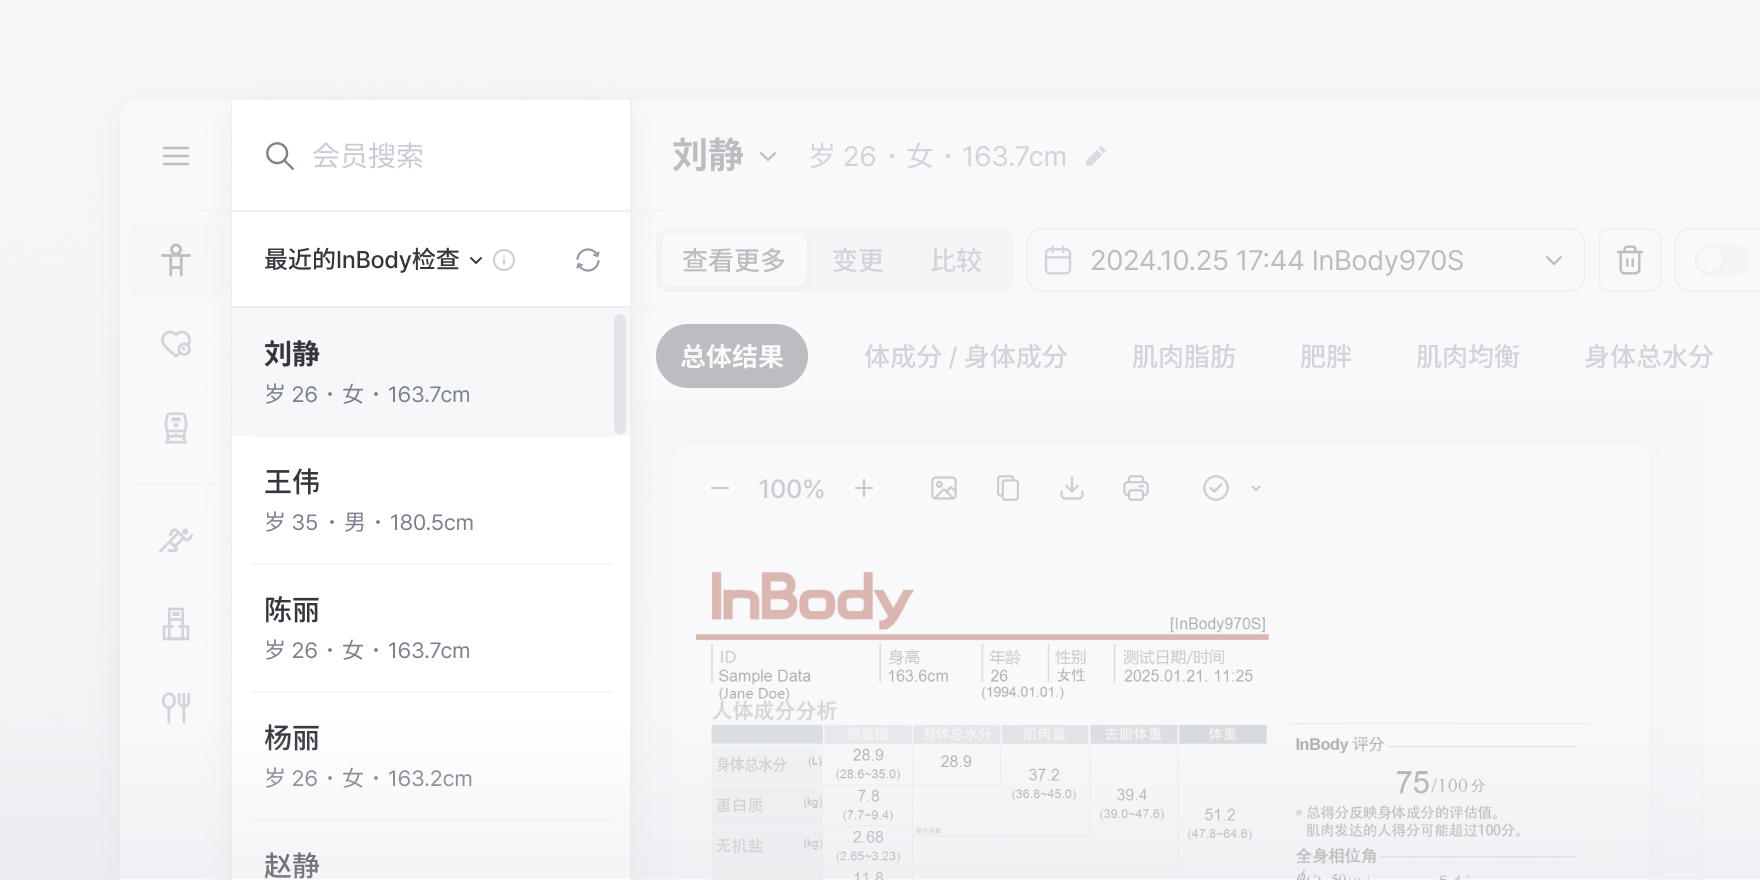This screenshot has width=1760, height=880.
Task: Click the pencil edit icon beside 163.7cm
Action: click(1096, 156)
